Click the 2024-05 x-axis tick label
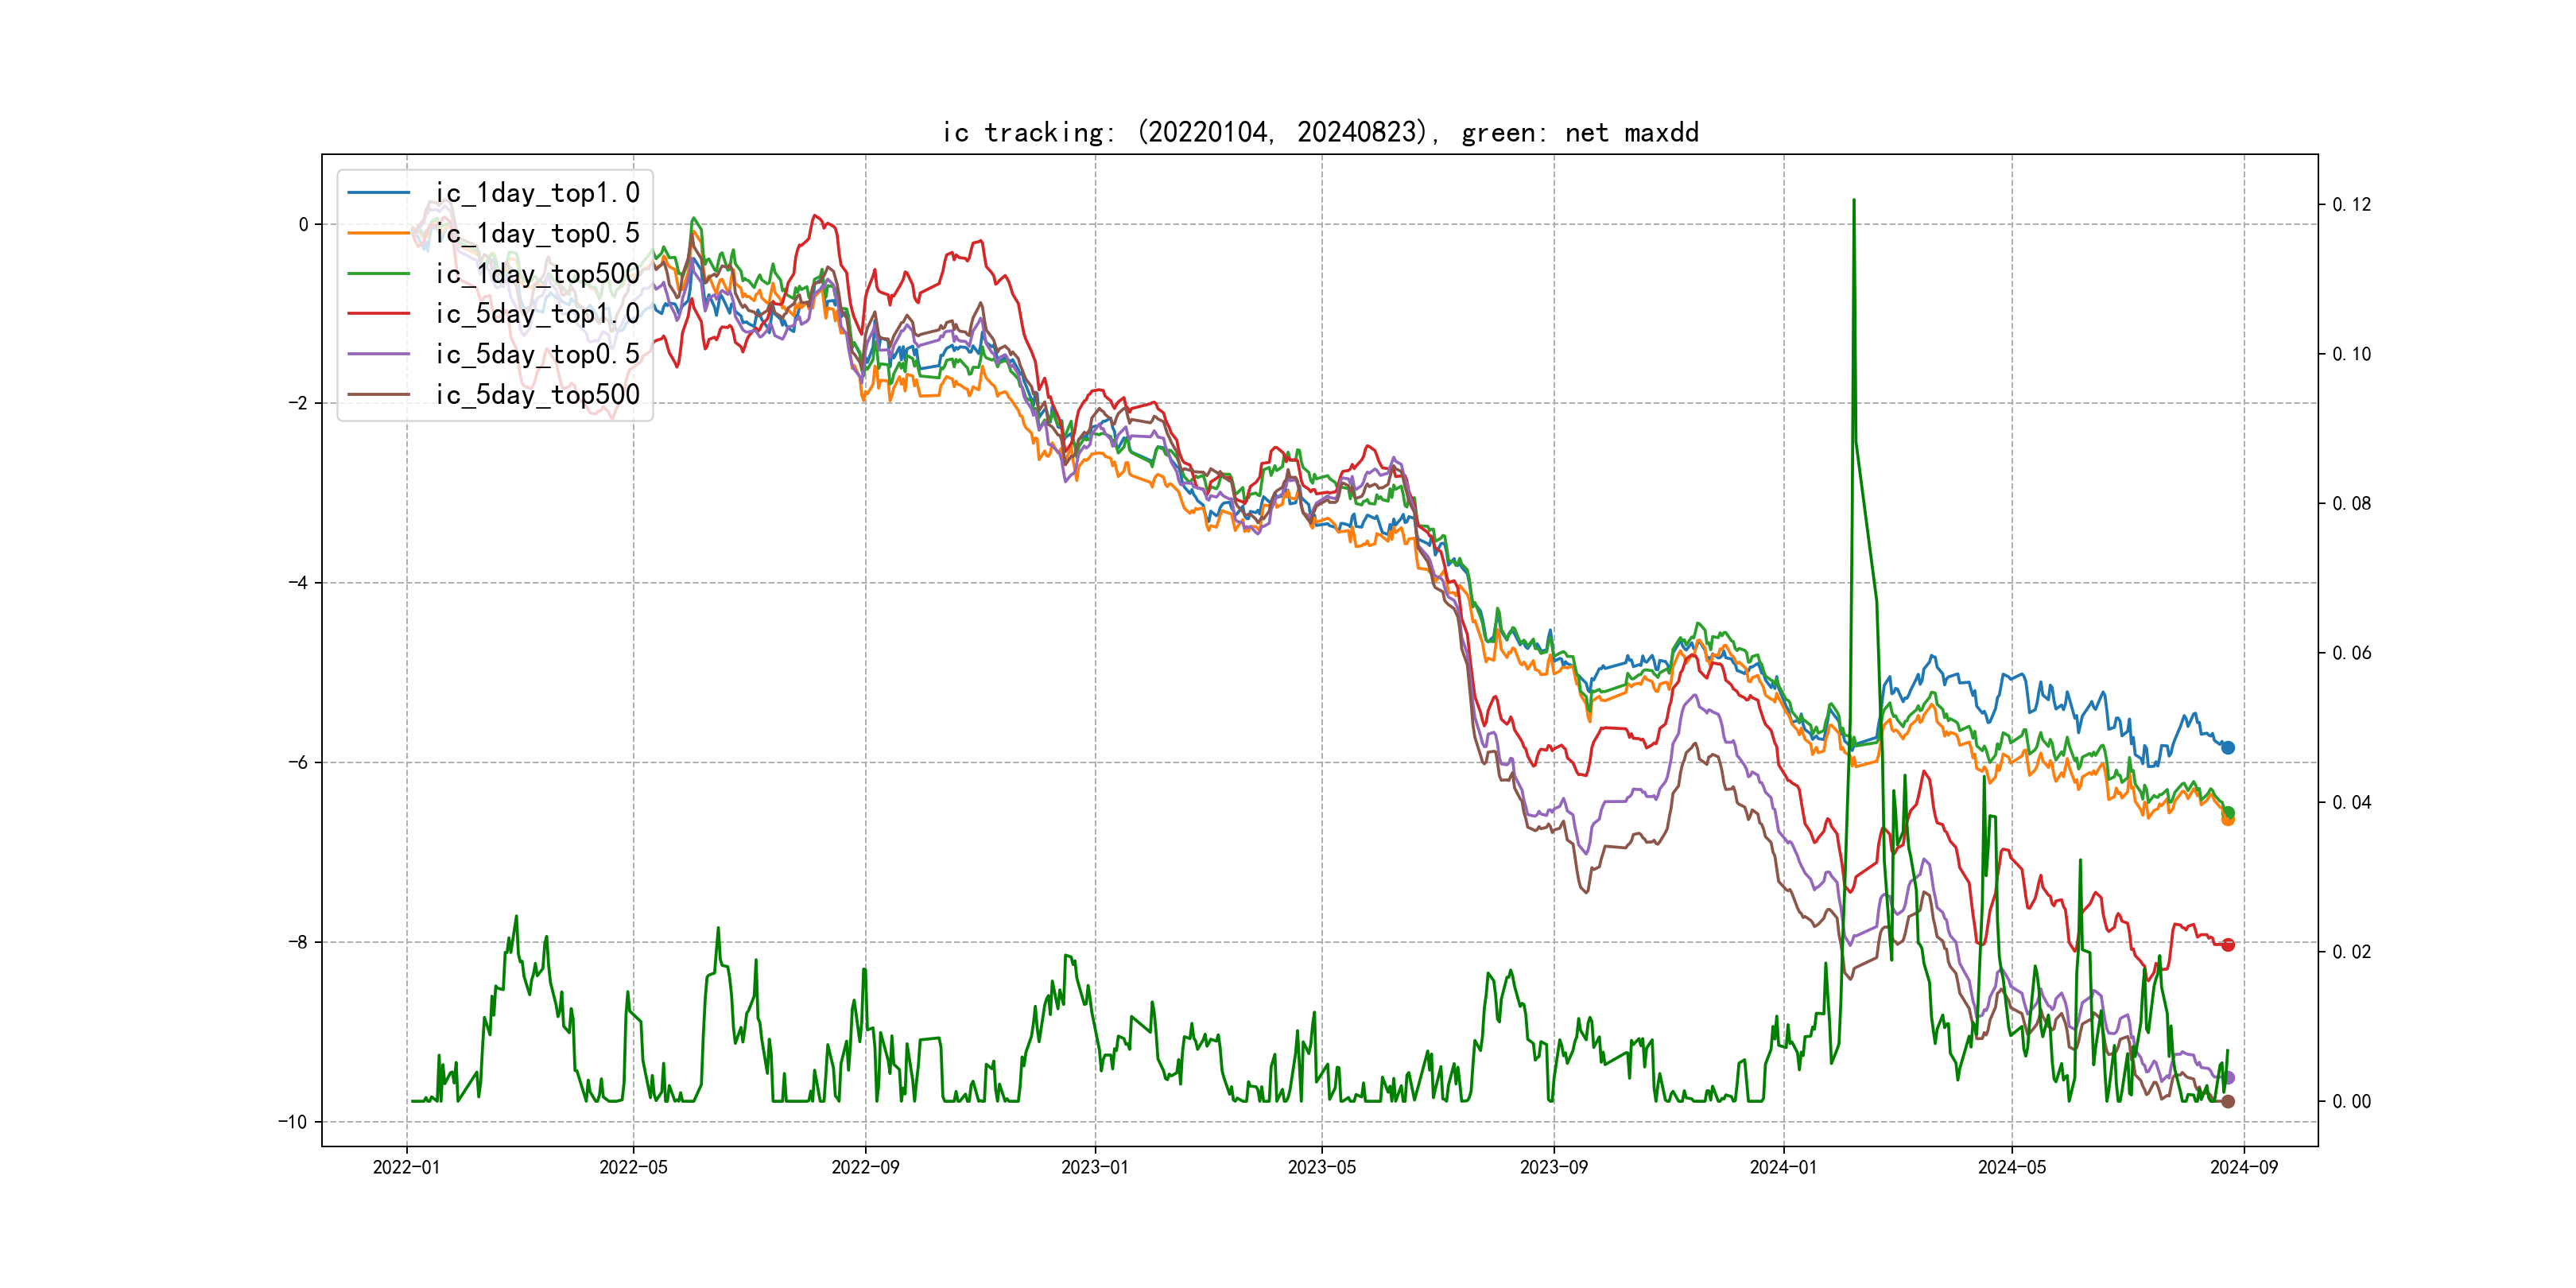This screenshot has width=2576, height=1288. pyautogui.click(x=2012, y=1167)
